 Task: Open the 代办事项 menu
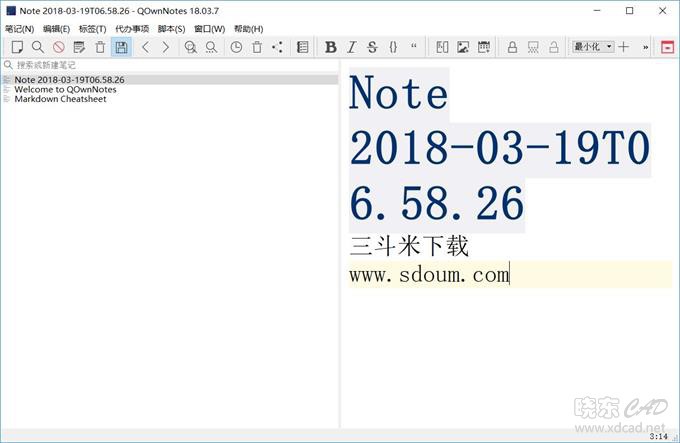[132, 29]
